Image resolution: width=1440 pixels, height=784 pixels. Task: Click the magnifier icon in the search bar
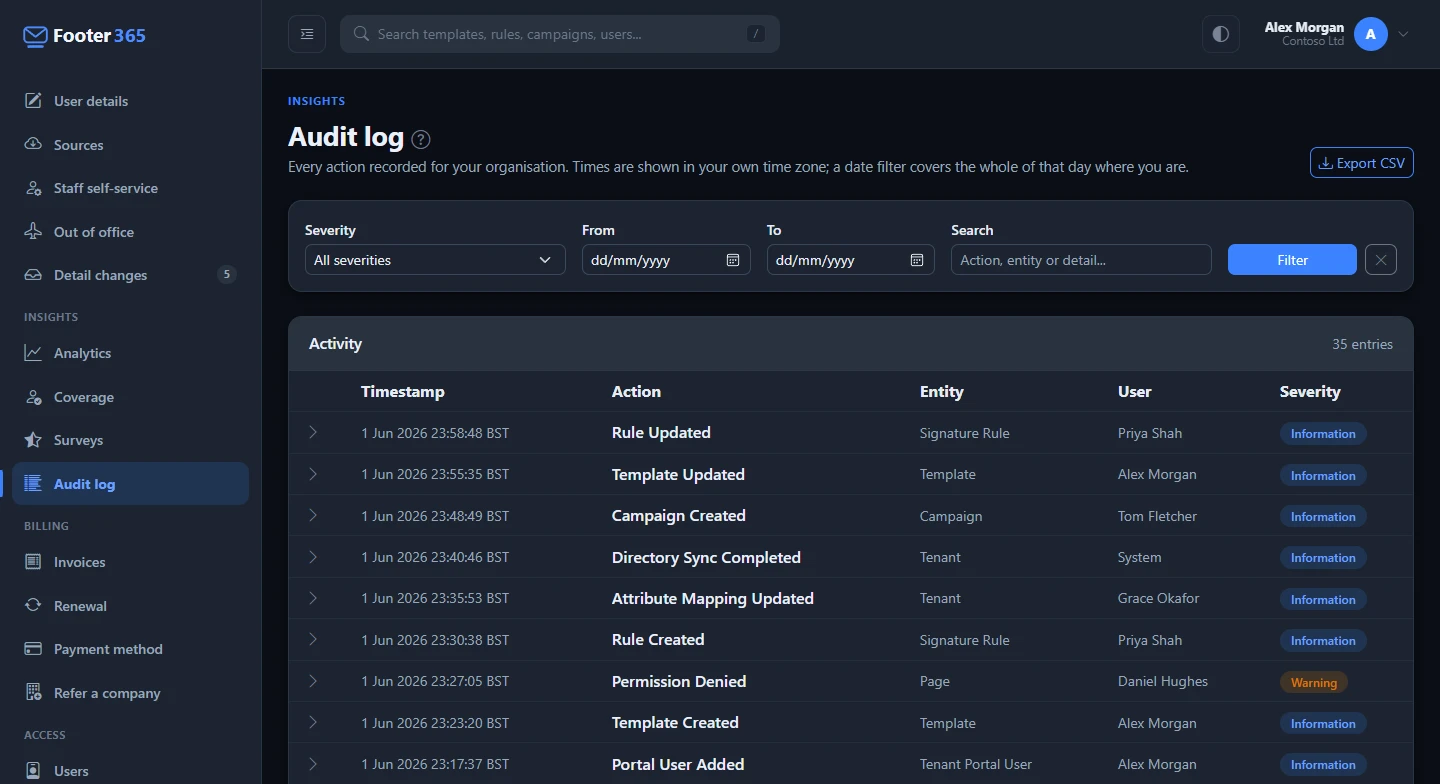tap(361, 34)
